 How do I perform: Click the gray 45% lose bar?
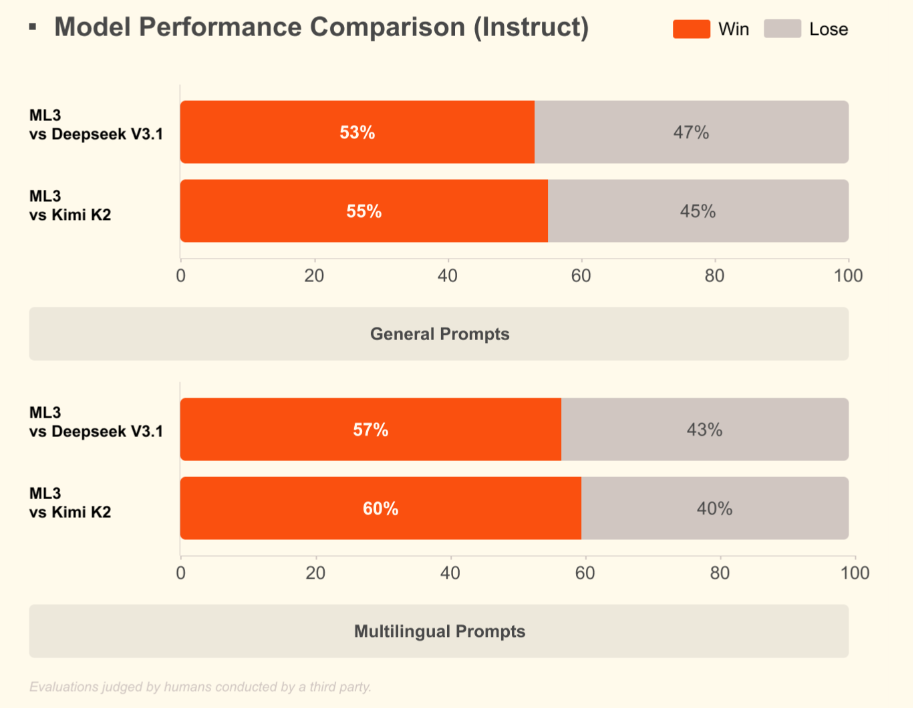pos(698,211)
